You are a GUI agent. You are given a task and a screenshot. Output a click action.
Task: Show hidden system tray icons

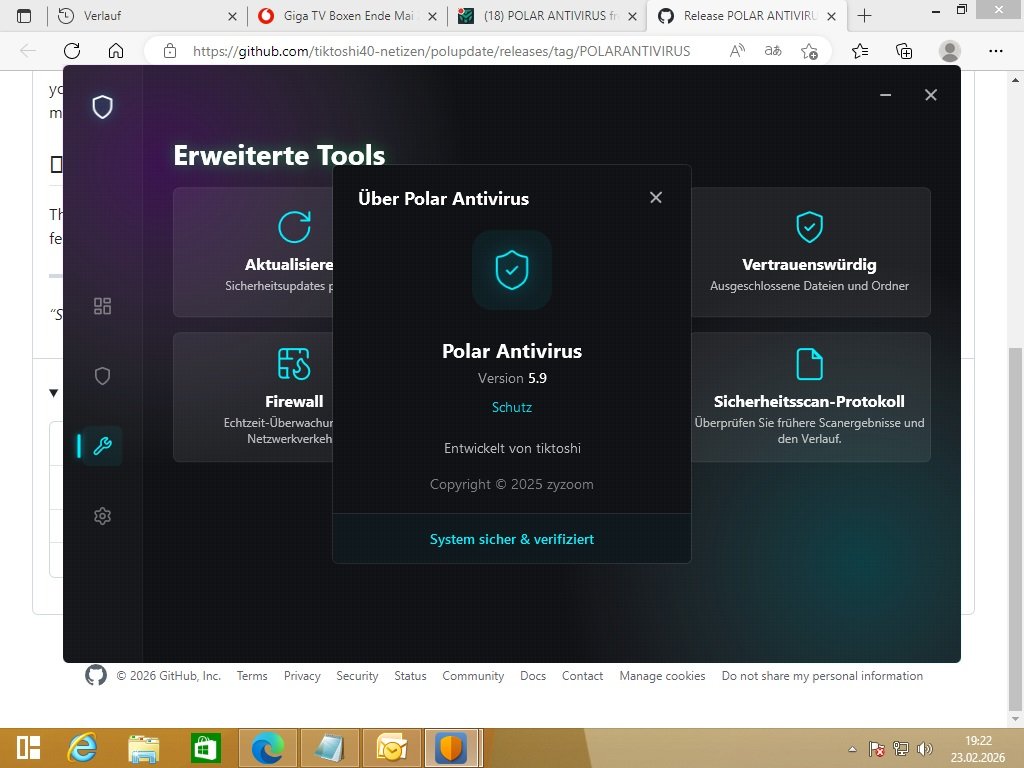tap(852, 749)
